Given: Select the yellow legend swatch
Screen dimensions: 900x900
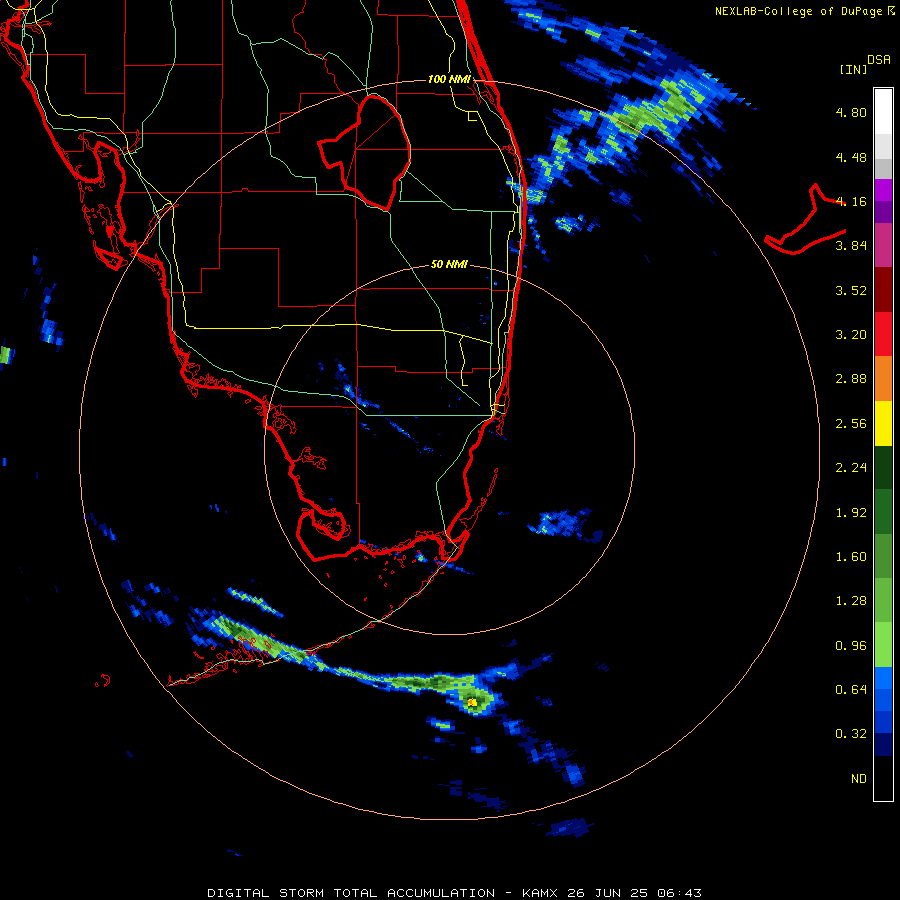Looking at the screenshot, I should pos(883,423).
